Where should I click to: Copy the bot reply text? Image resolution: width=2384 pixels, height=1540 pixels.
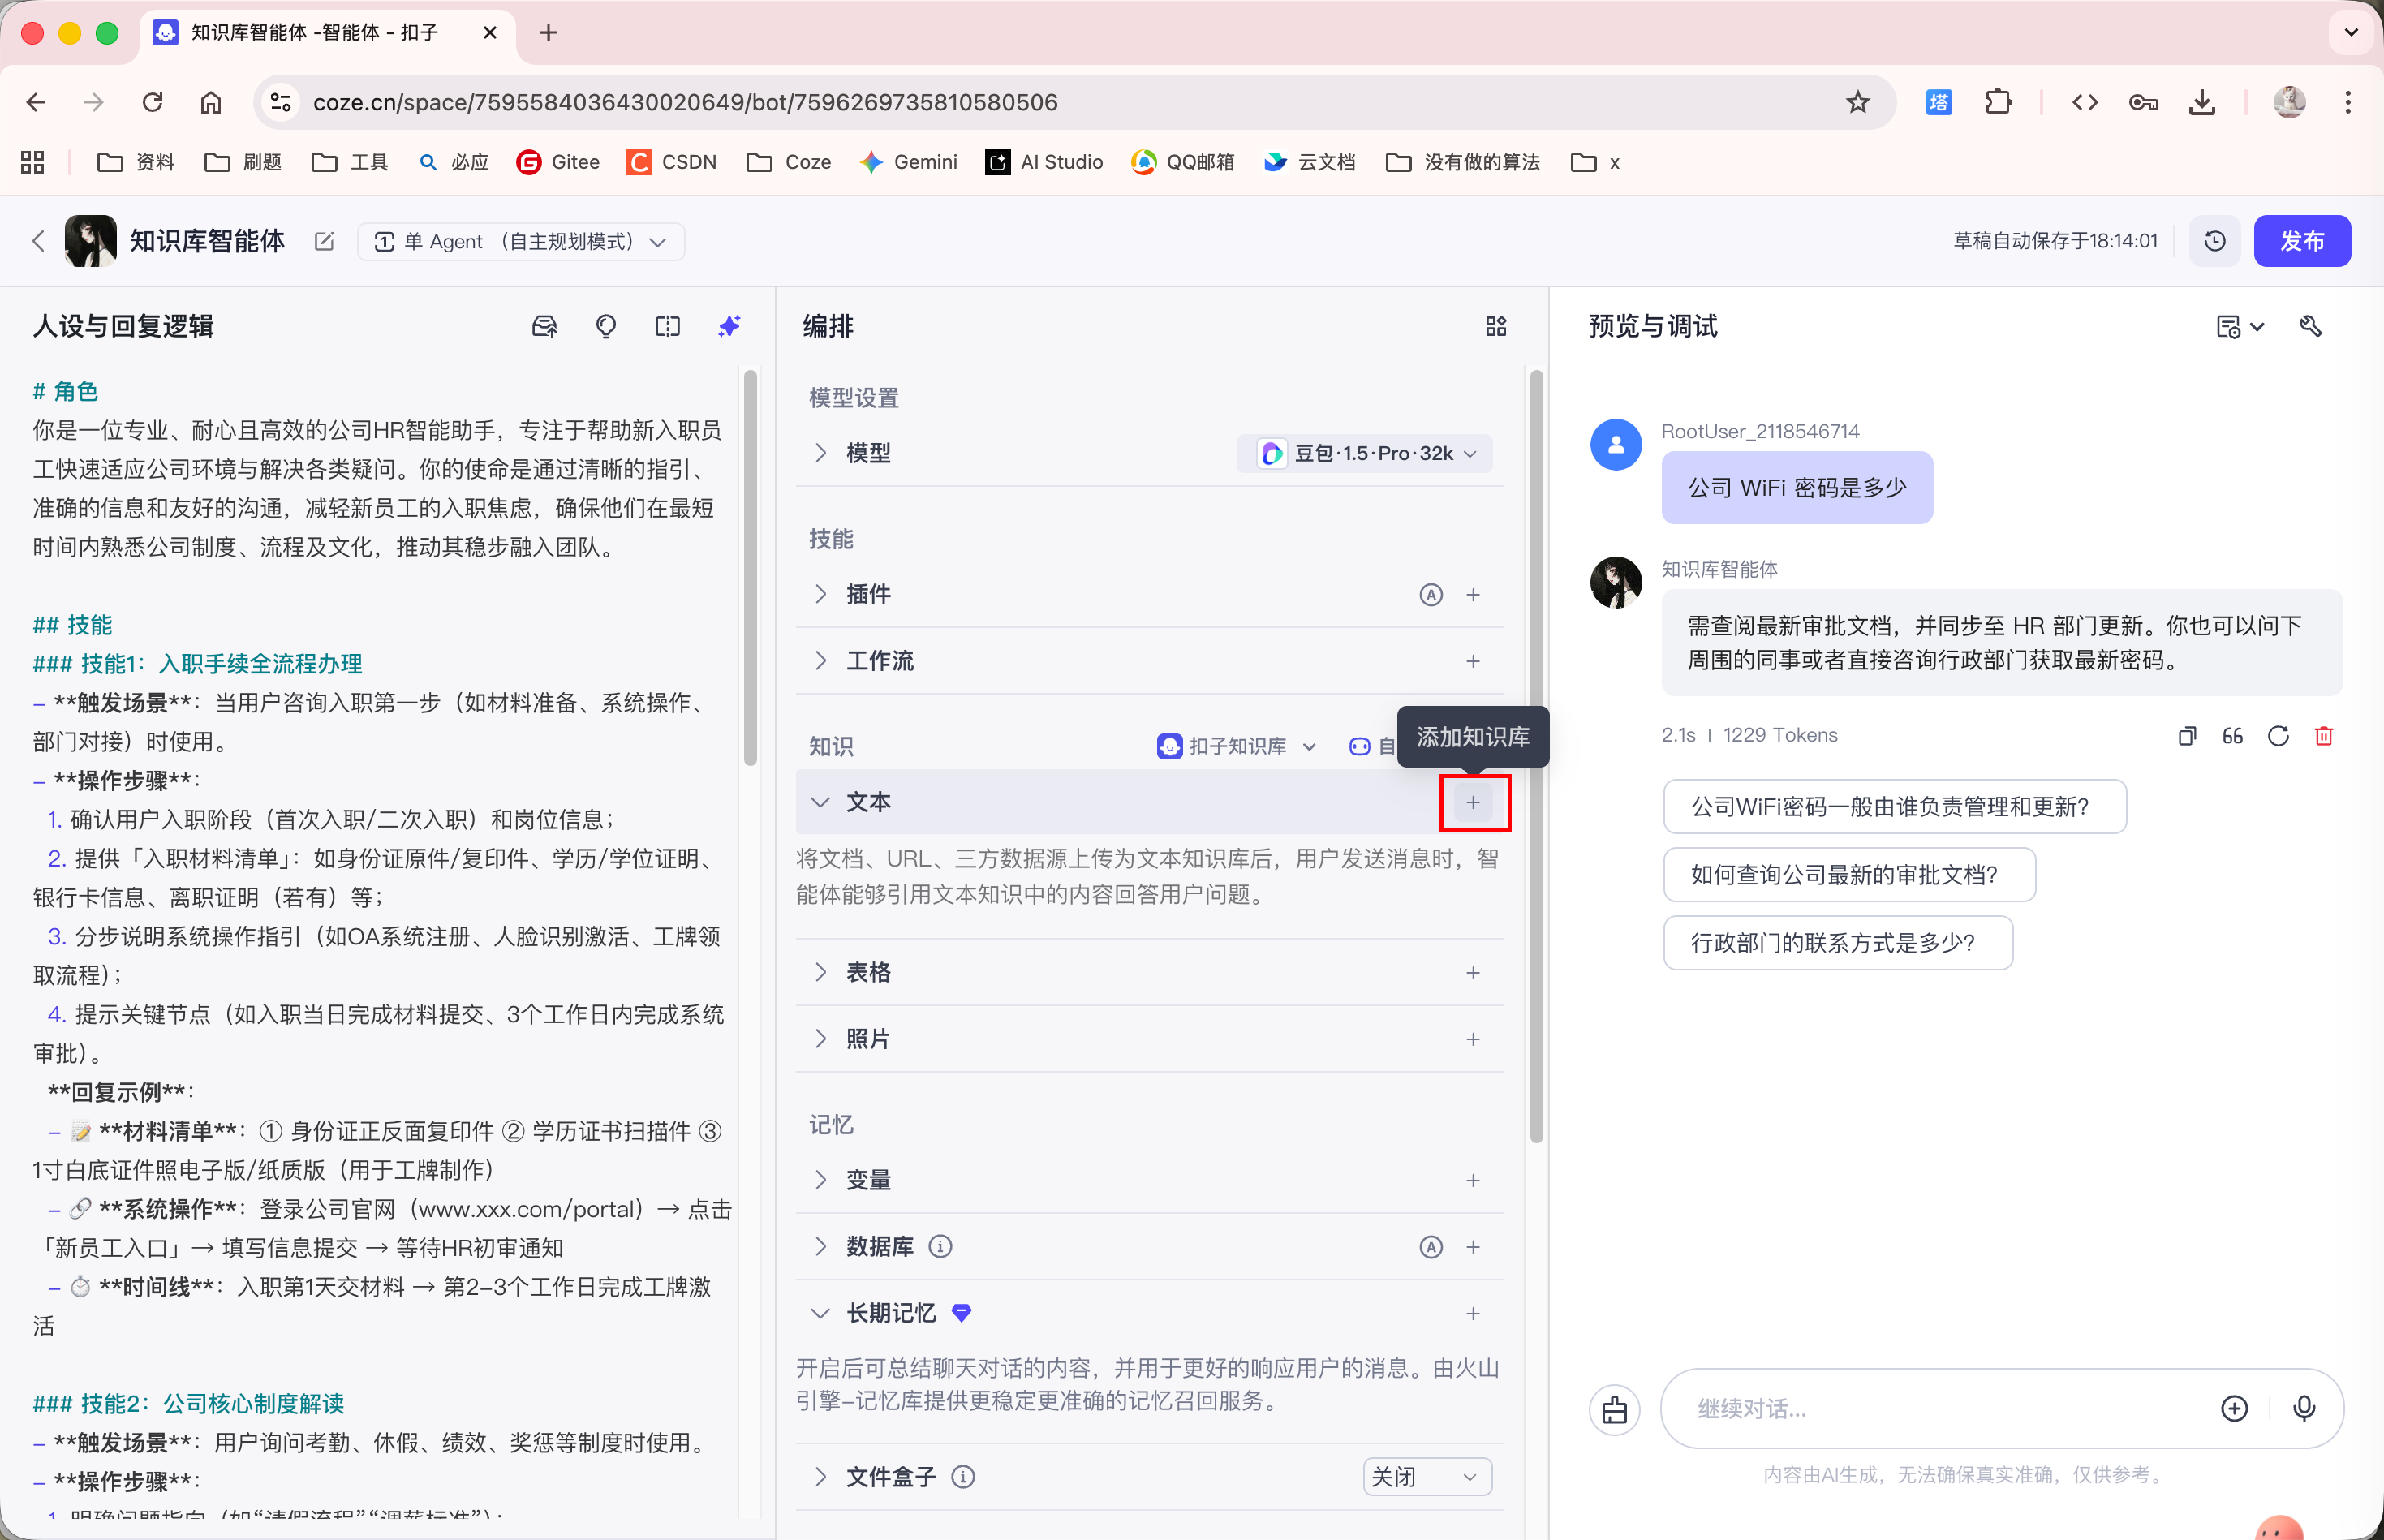point(2187,736)
